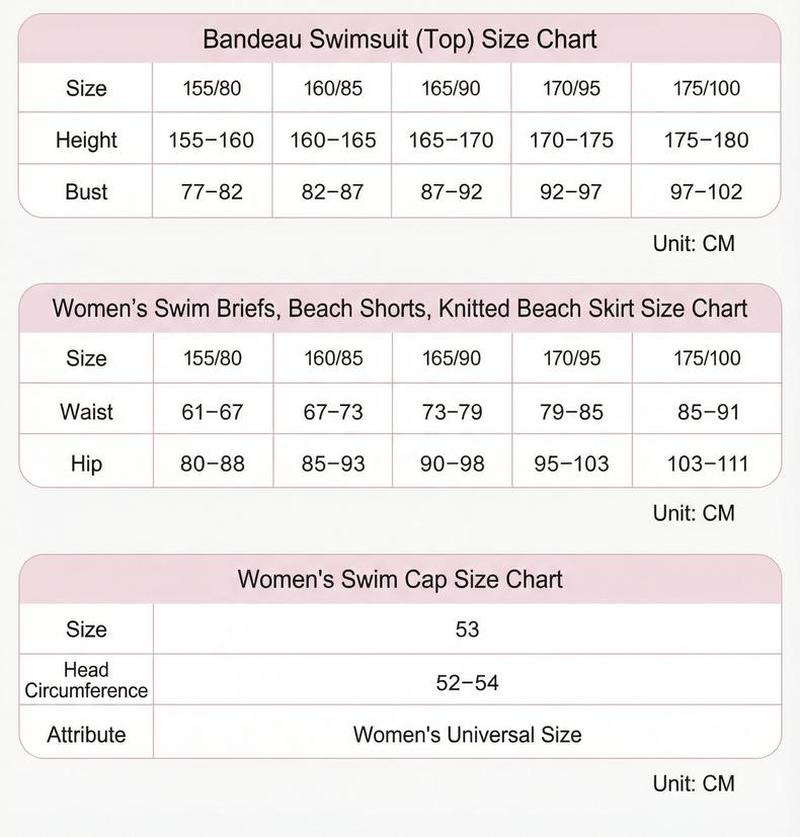The height and width of the screenshot is (837, 800).
Task: Click the hip range 95–103 cell
Action: [572, 464]
